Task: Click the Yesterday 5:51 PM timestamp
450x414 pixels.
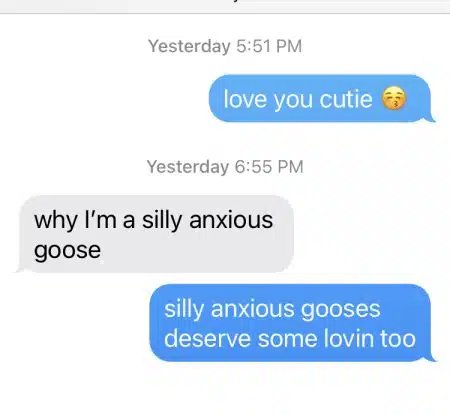Action: click(x=225, y=46)
